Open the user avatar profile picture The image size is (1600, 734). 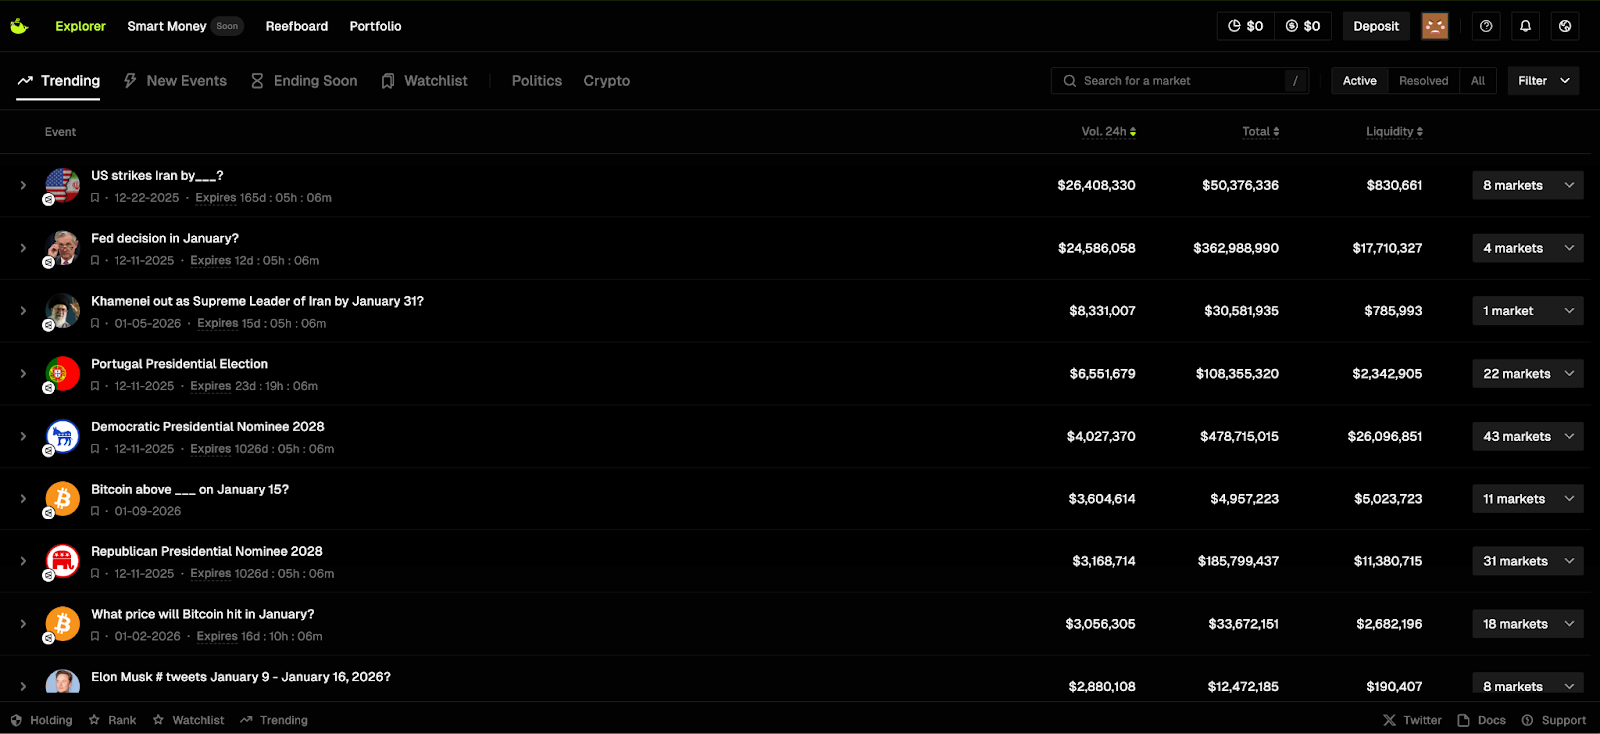tap(1435, 26)
